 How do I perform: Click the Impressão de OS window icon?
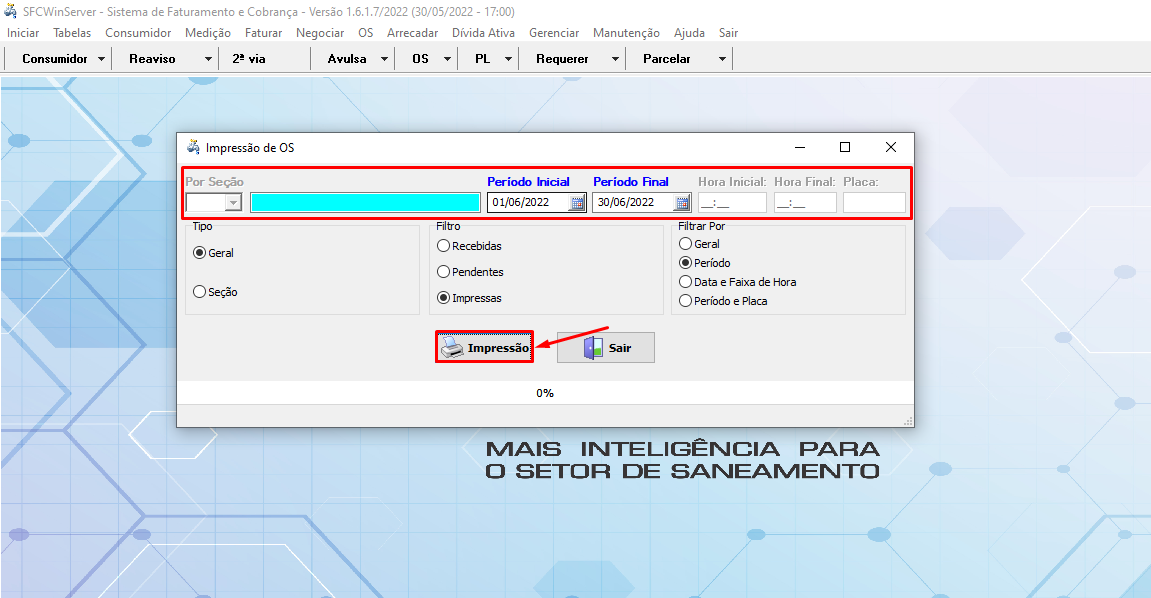pyautogui.click(x=193, y=147)
